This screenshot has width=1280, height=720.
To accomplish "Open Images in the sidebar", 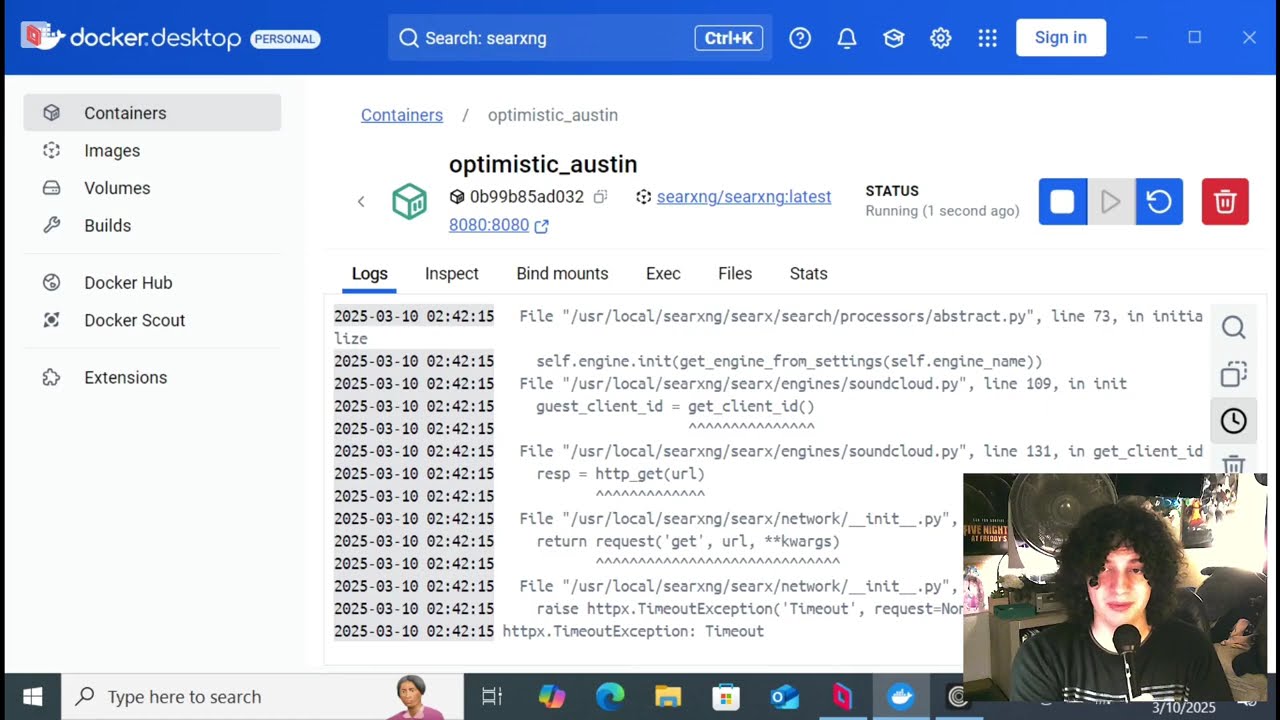I will tap(152, 150).
